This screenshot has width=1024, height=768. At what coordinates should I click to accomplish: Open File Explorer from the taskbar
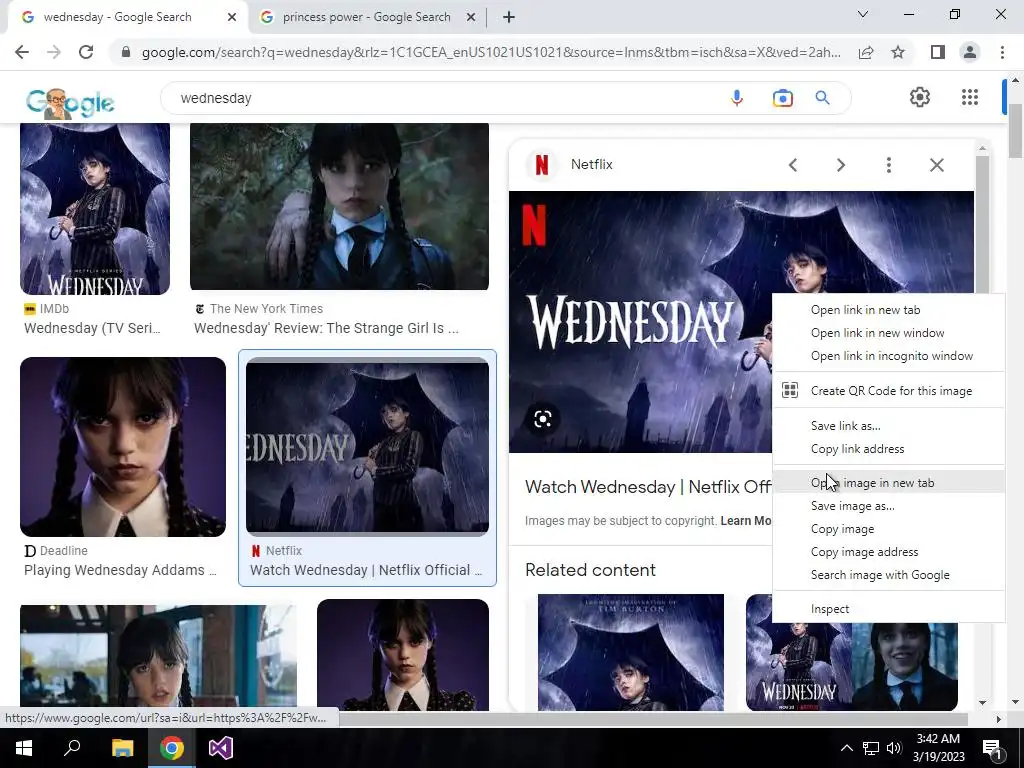tap(122, 748)
